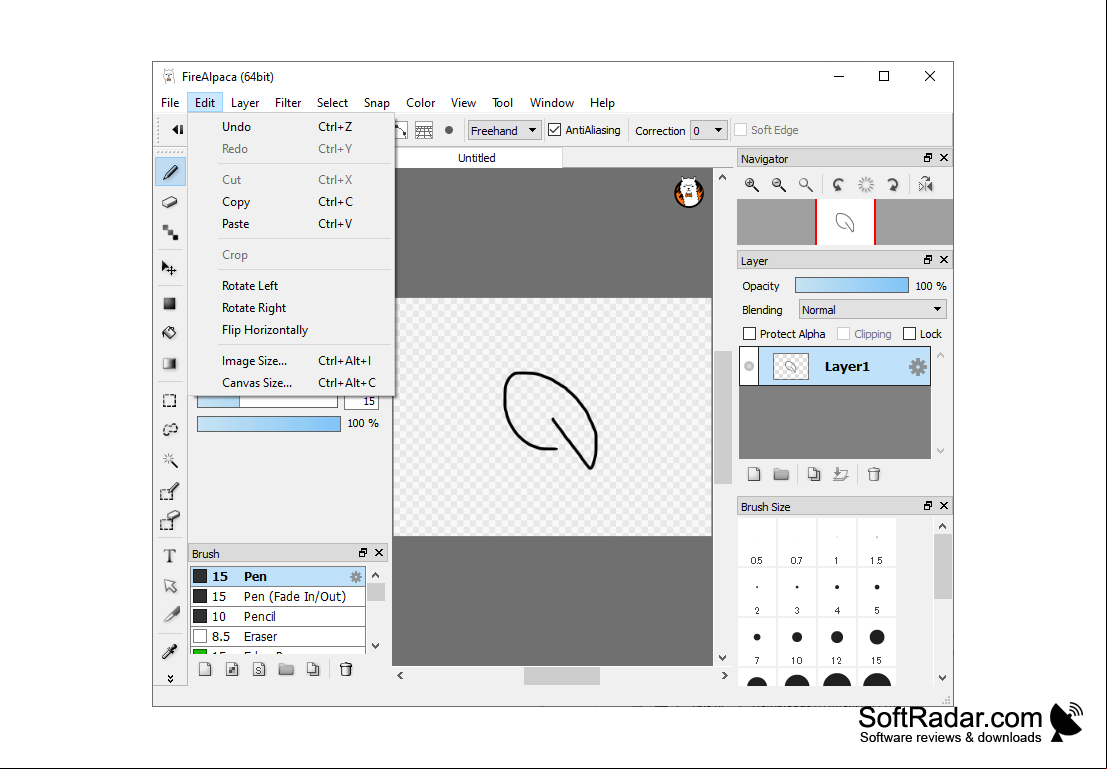
Task: Pick brush size 10 preset
Action: [x=797, y=643]
